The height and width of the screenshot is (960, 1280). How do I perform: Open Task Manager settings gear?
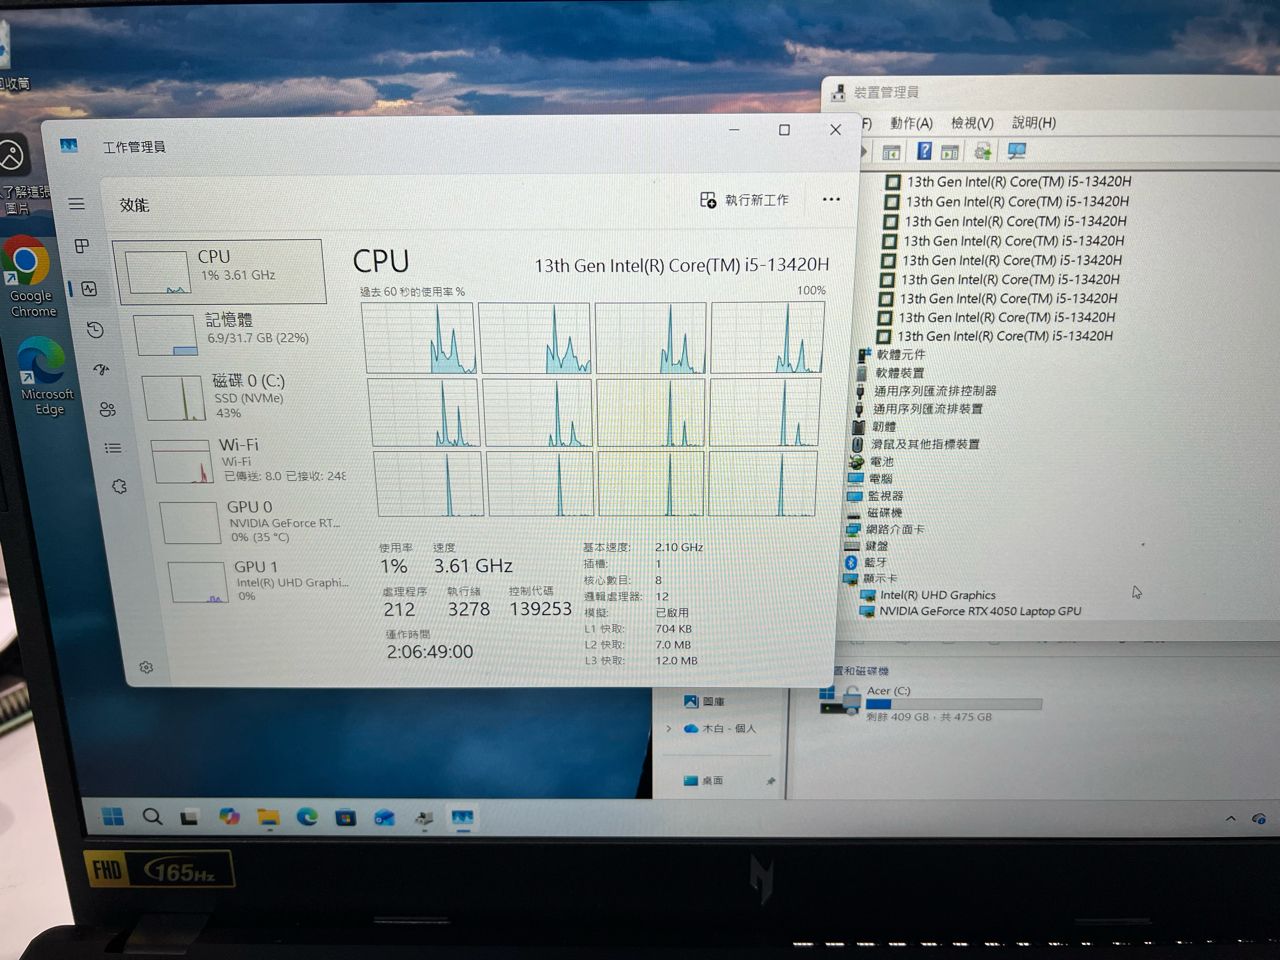coord(146,667)
